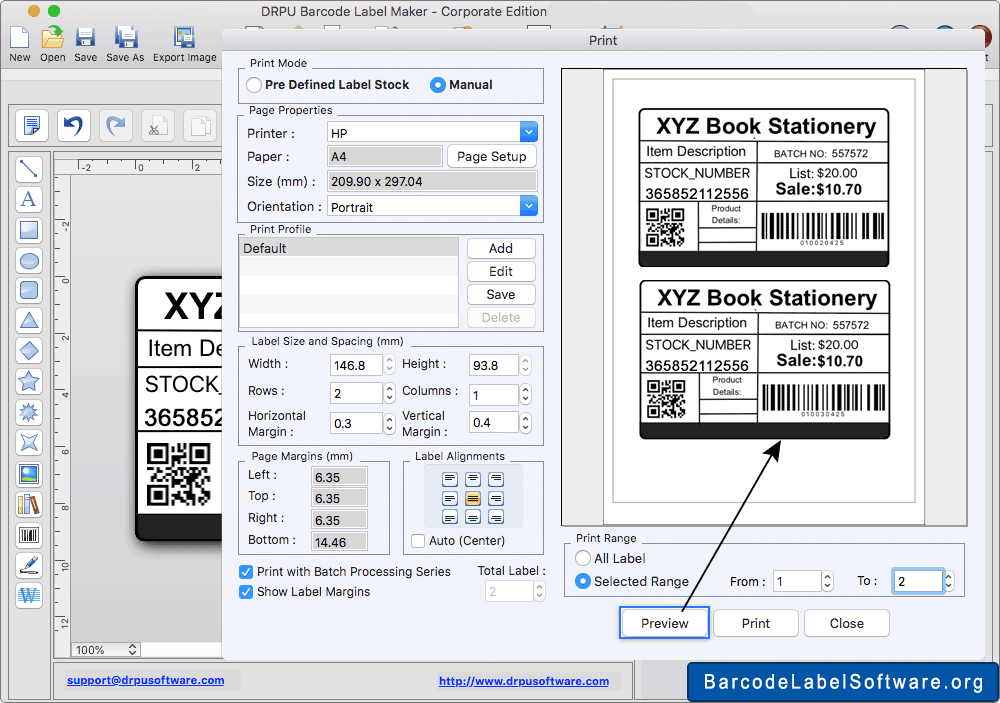Select Manual print mode

(438, 85)
